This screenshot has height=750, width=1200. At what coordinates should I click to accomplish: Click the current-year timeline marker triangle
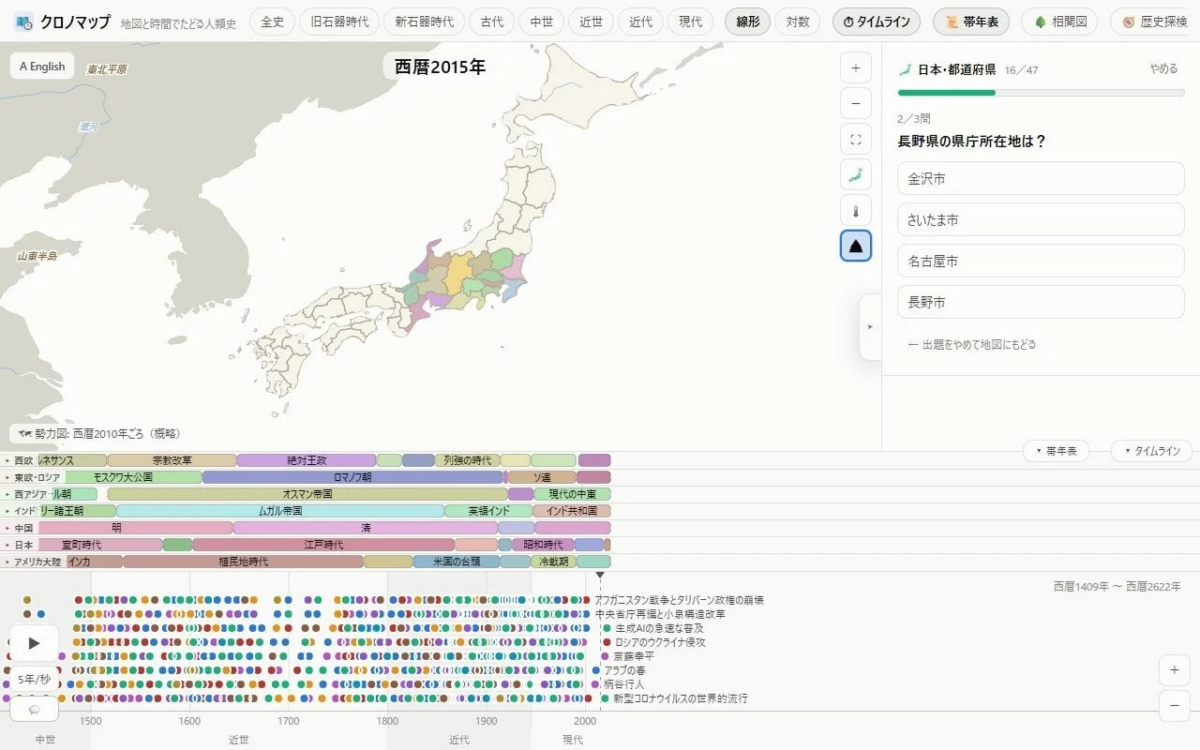coord(600,576)
